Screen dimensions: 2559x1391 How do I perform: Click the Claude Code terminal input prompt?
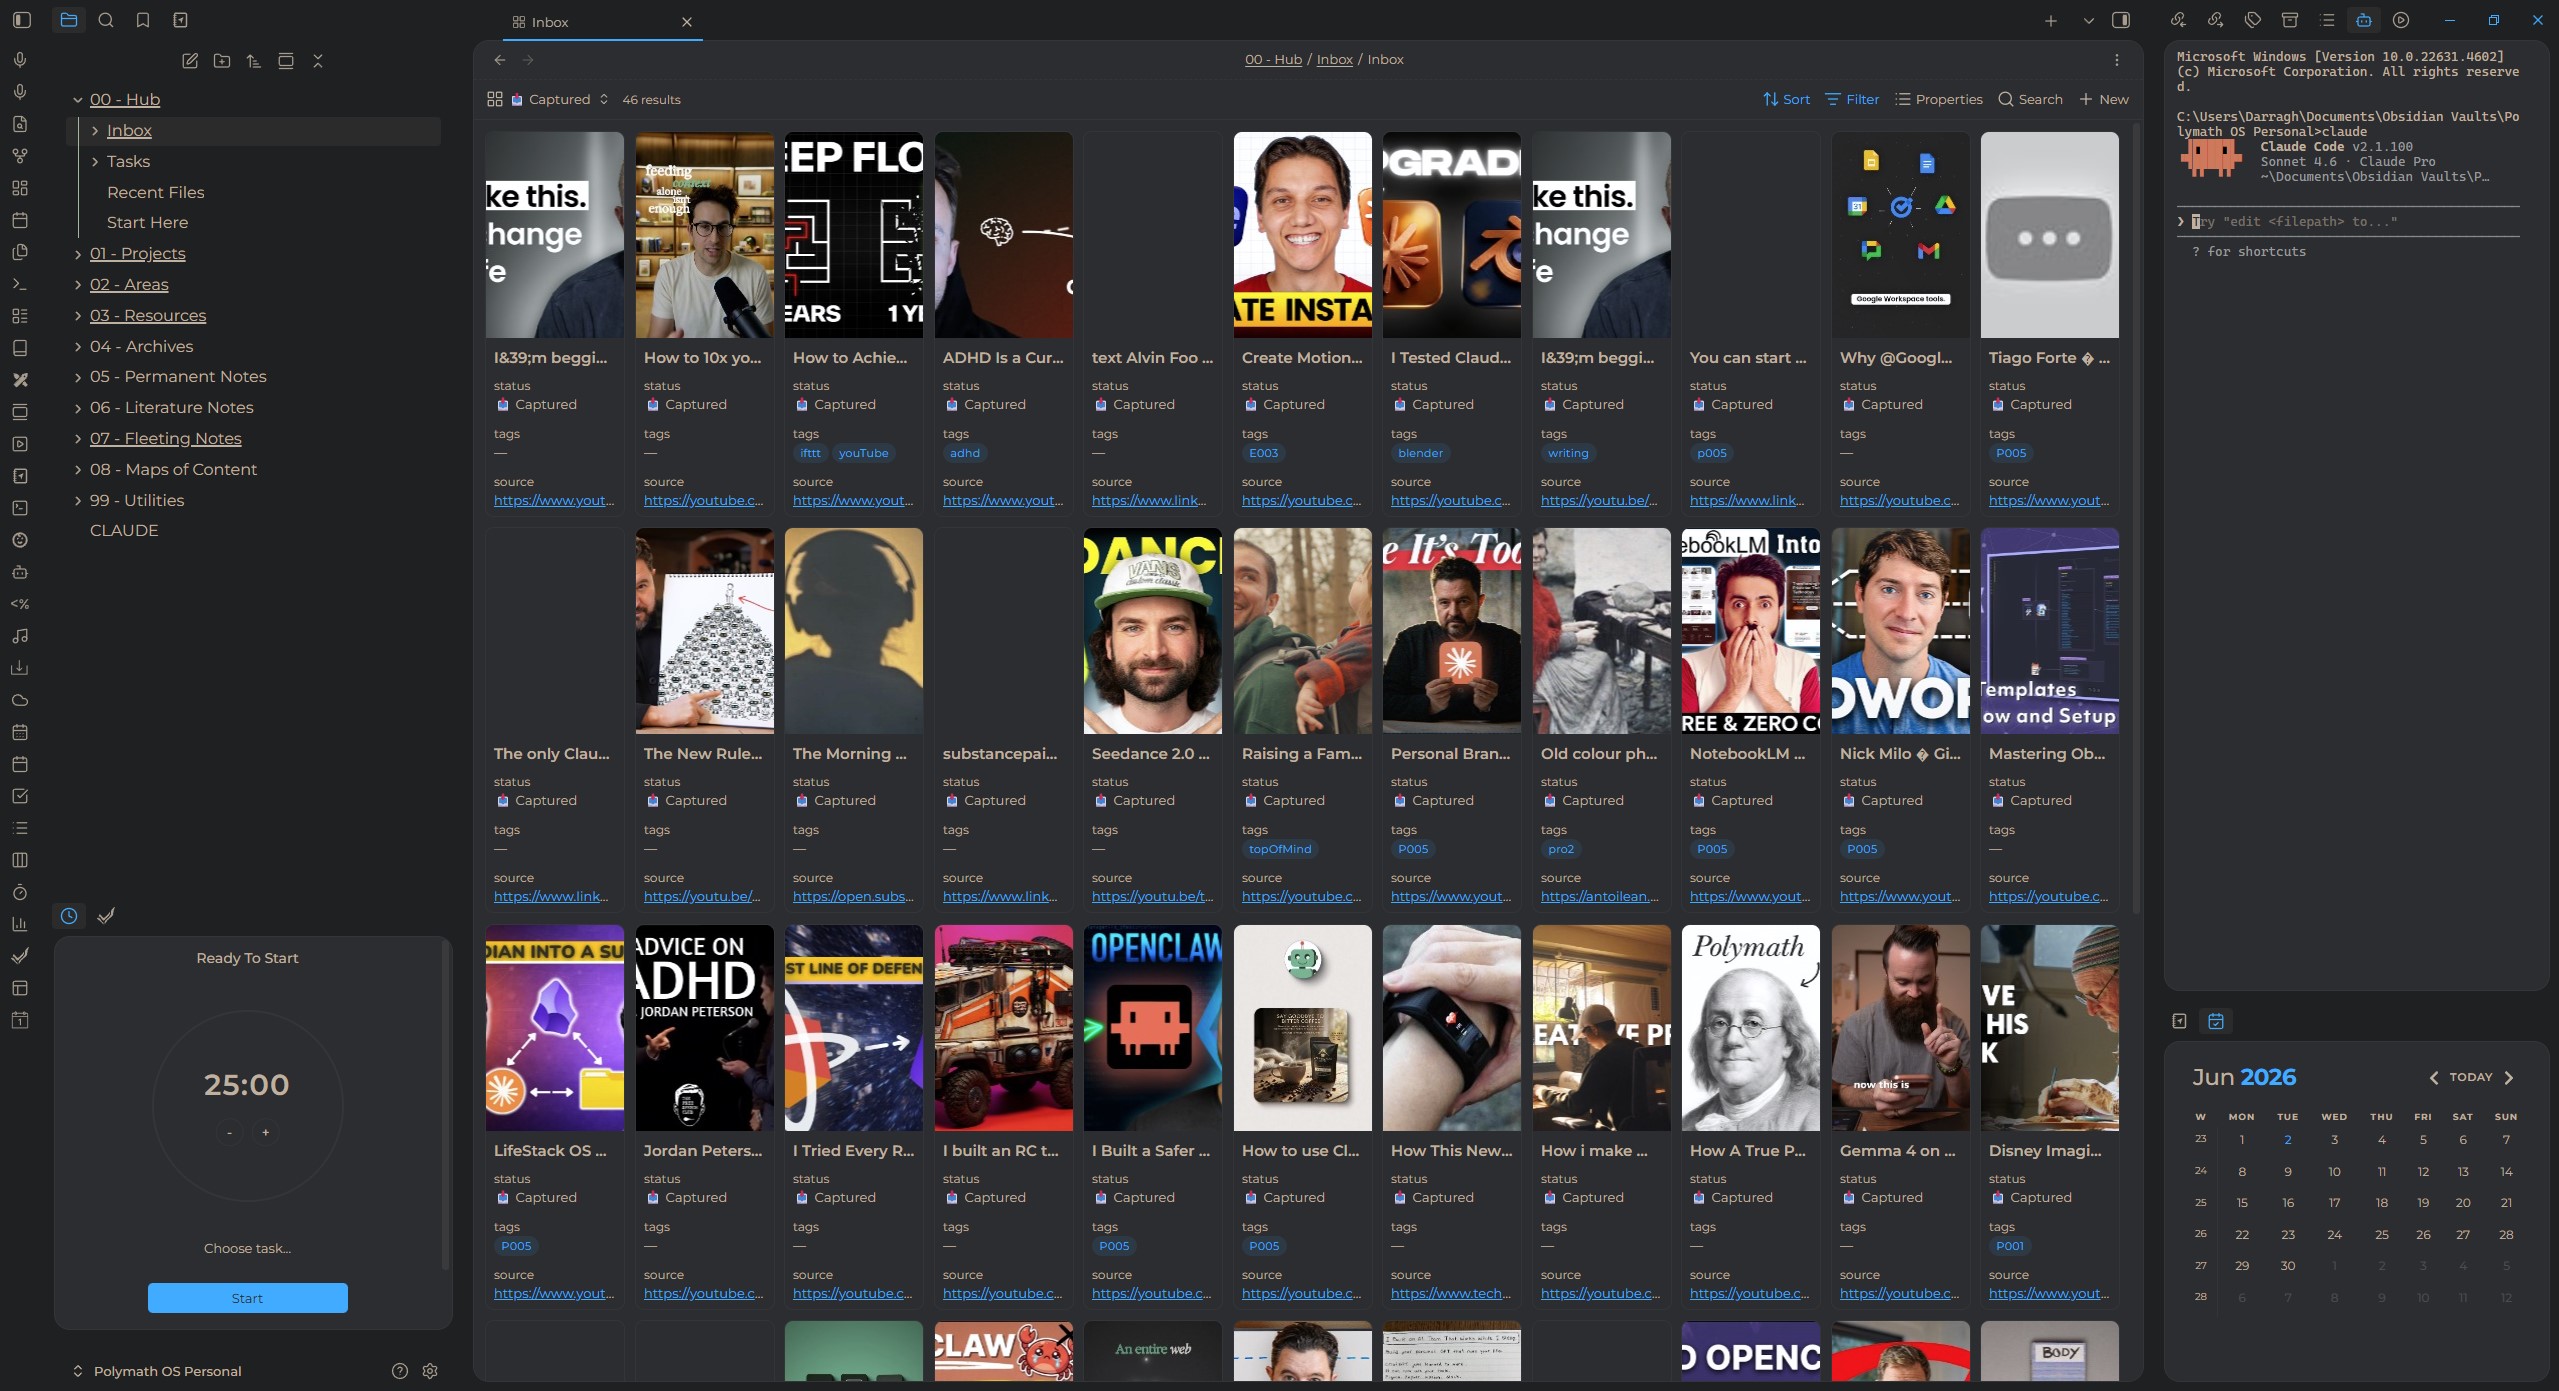(x=2347, y=222)
